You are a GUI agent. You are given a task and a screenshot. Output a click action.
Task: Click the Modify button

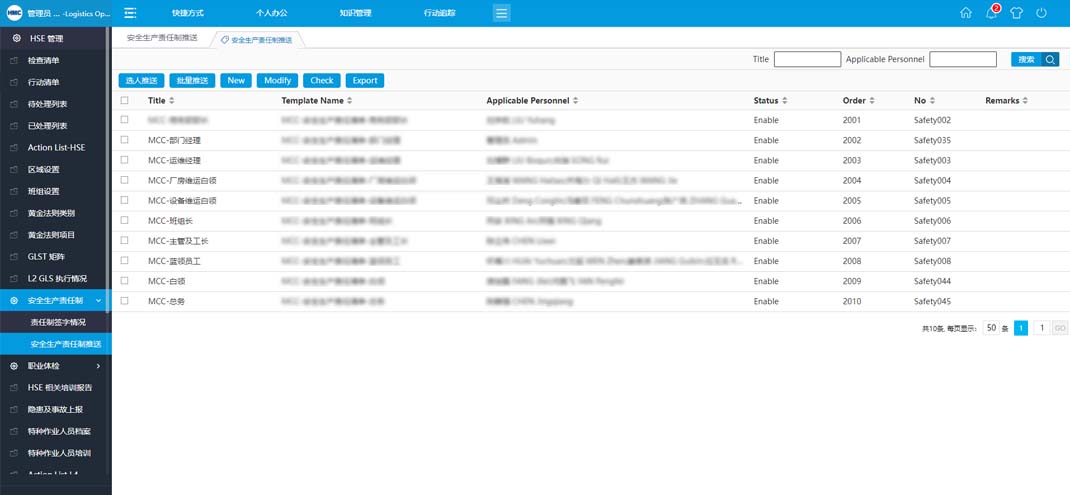tap(277, 80)
